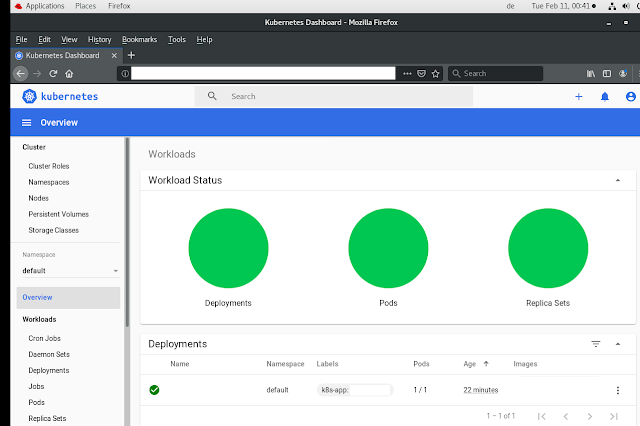Viewport: 640px width, 426px height.
Task: Open the user account icon
Action: coord(630,97)
